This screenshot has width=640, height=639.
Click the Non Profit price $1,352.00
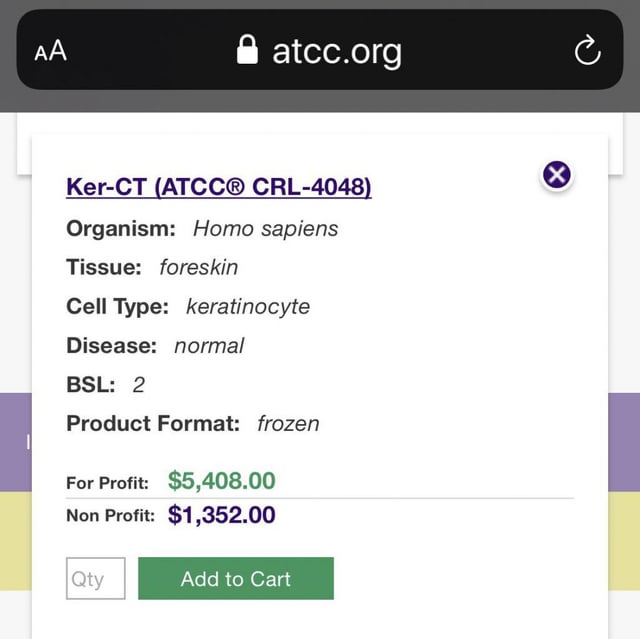221,515
